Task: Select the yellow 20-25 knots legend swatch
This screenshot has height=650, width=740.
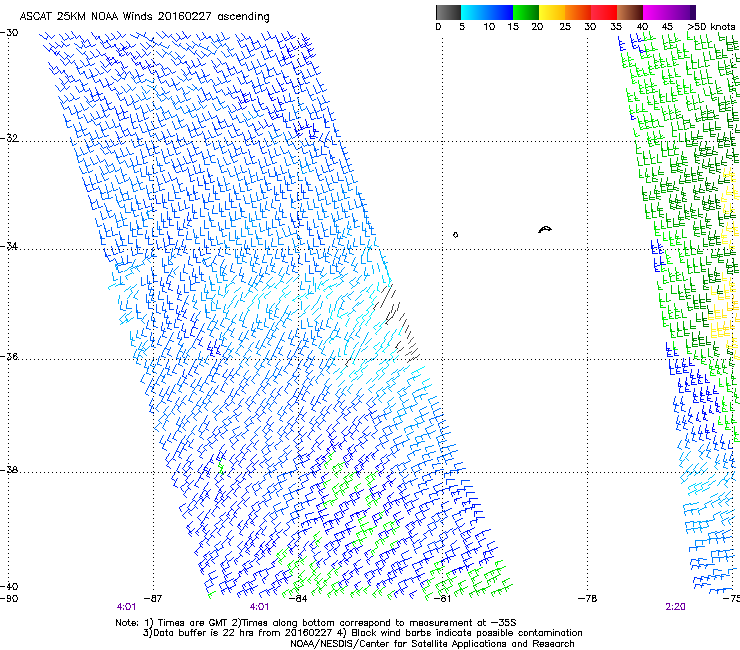Action: click(552, 12)
